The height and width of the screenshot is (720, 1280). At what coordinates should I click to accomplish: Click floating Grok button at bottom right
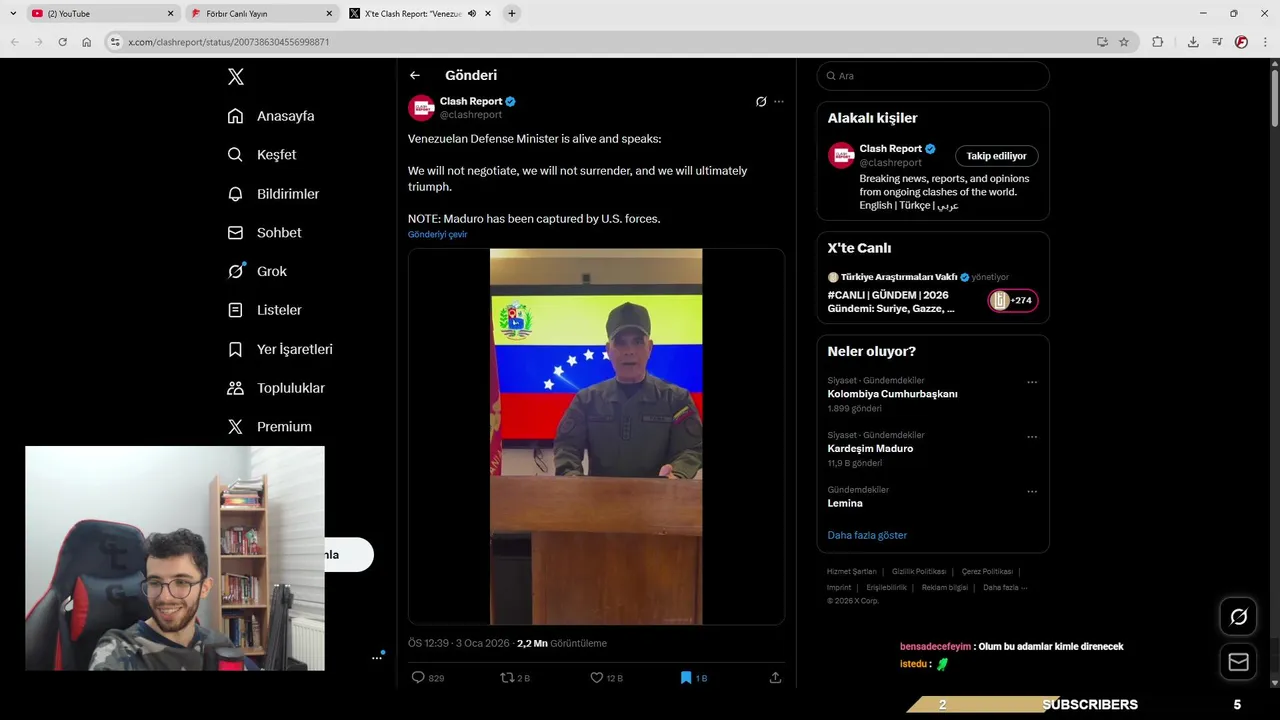pyautogui.click(x=1238, y=617)
